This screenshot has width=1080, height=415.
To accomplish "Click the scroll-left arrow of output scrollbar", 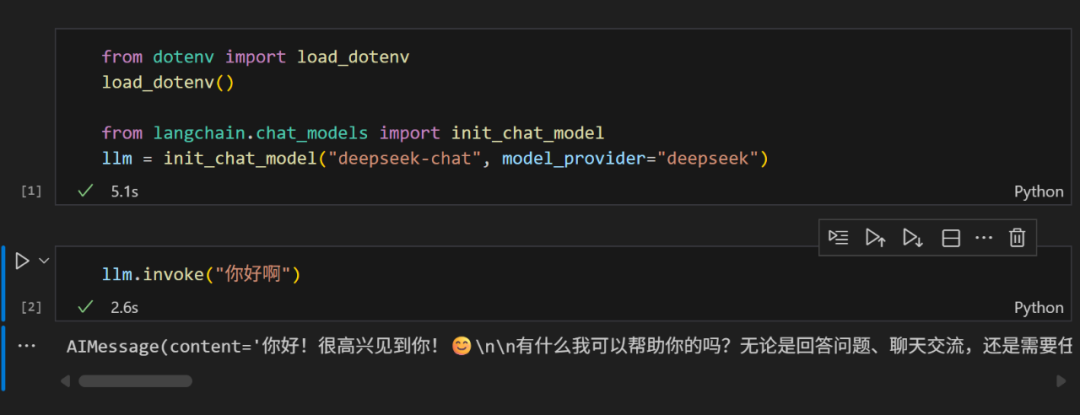I will tap(66, 381).
